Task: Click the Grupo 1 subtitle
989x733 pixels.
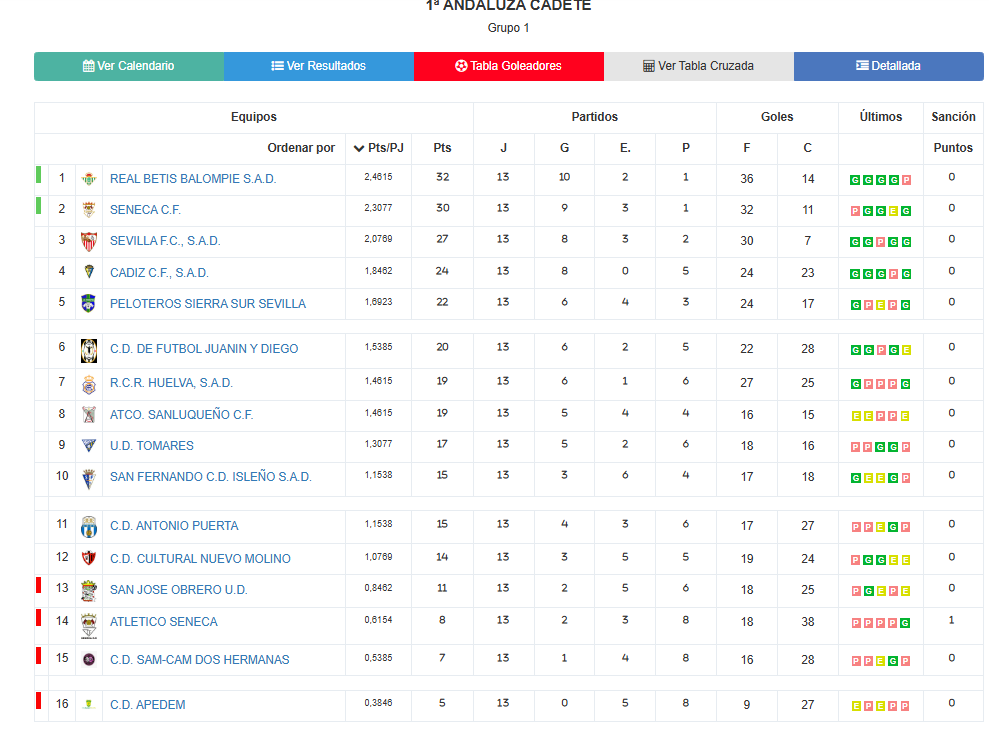Action: coord(508,28)
